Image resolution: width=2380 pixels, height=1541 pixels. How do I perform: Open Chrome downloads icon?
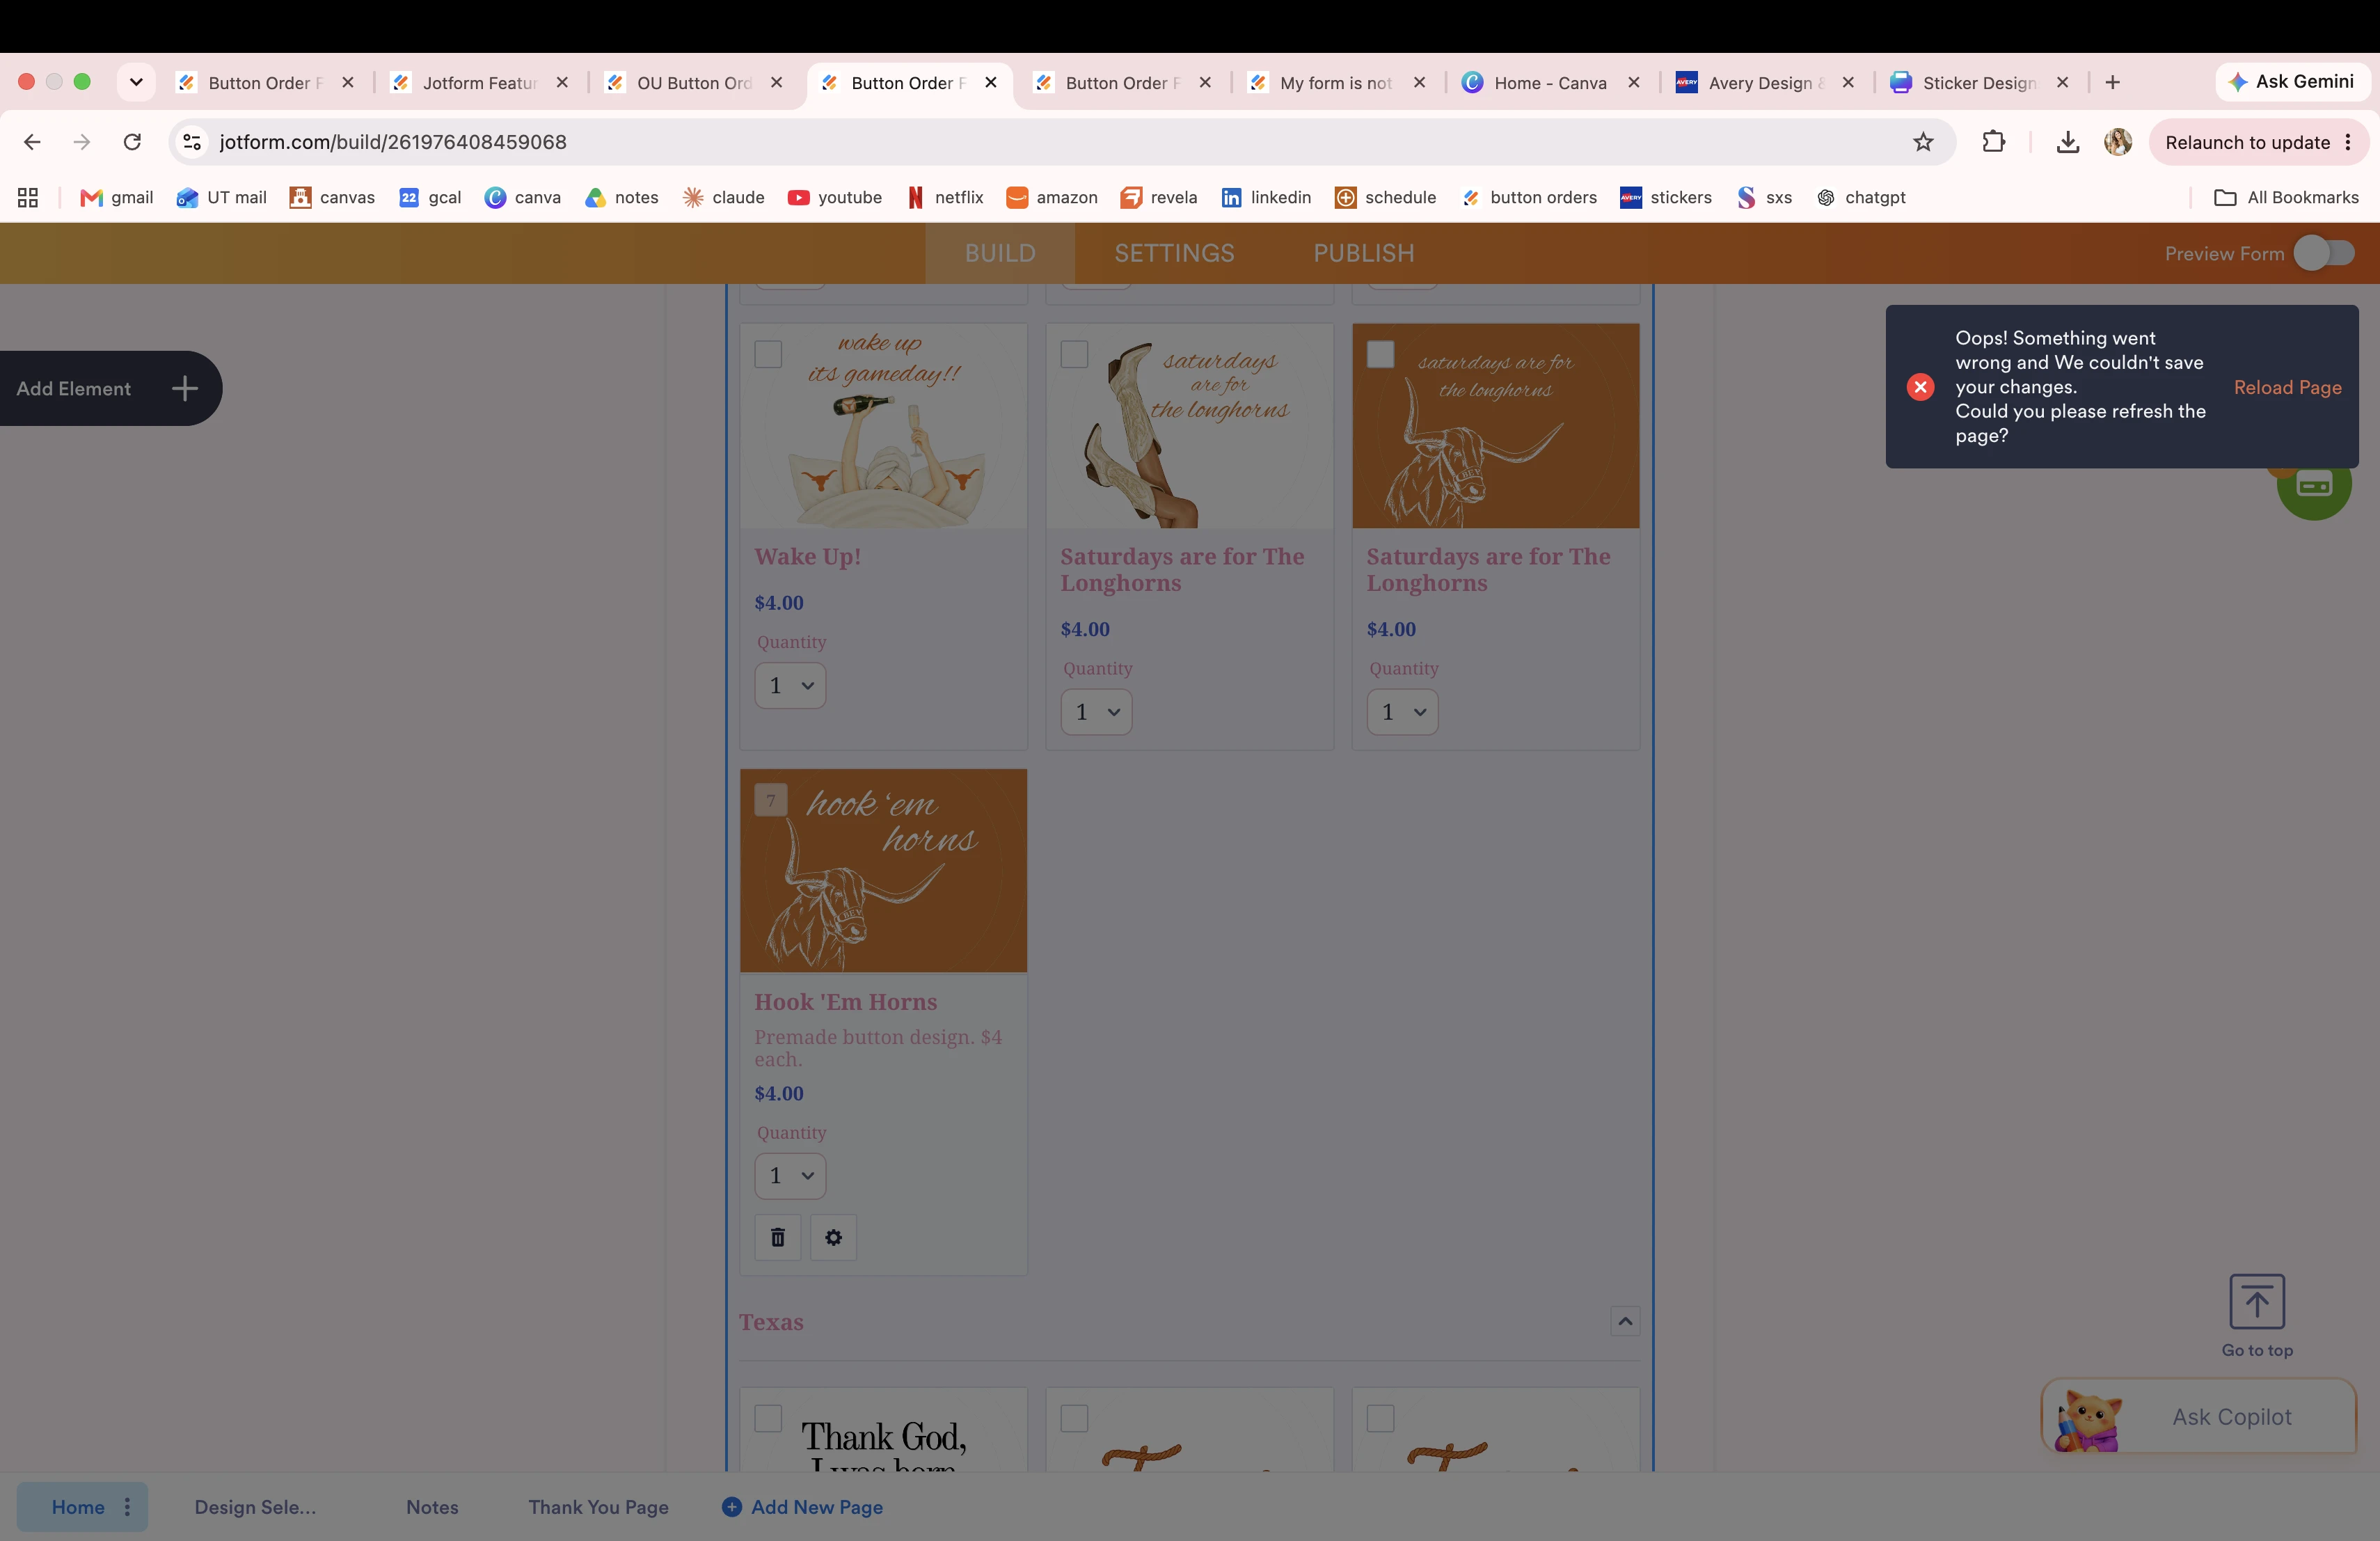tap(2067, 142)
